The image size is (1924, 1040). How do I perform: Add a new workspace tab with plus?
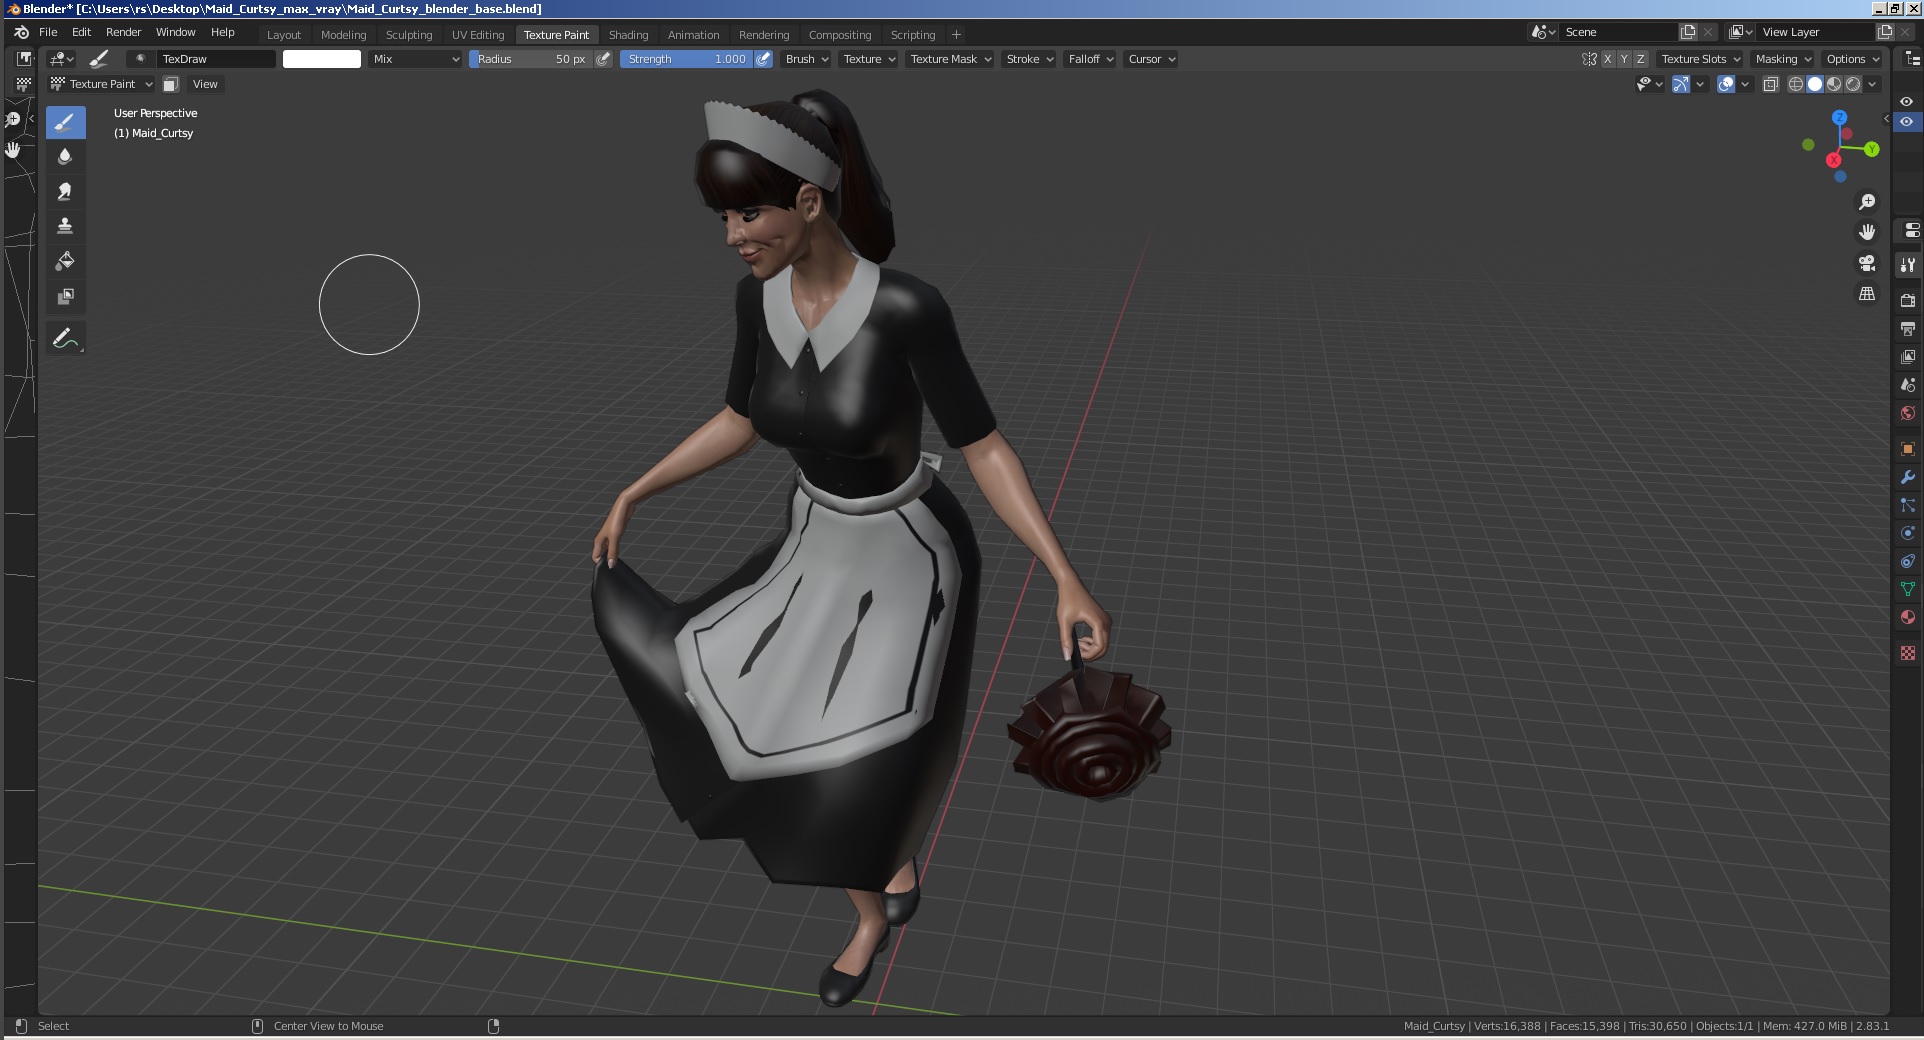coord(956,35)
